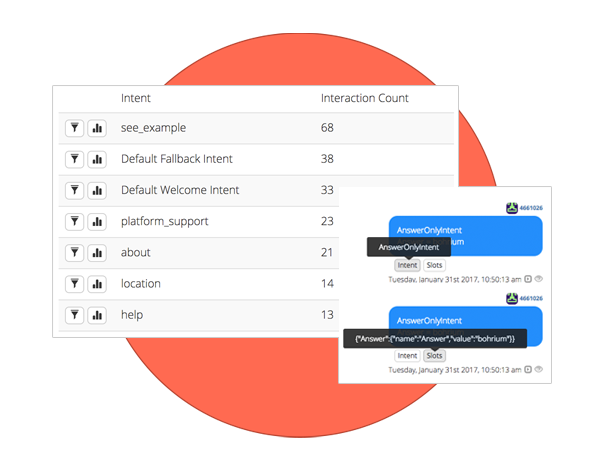Click the play icon beside second timestamp
600x470 pixels.
[528, 369]
